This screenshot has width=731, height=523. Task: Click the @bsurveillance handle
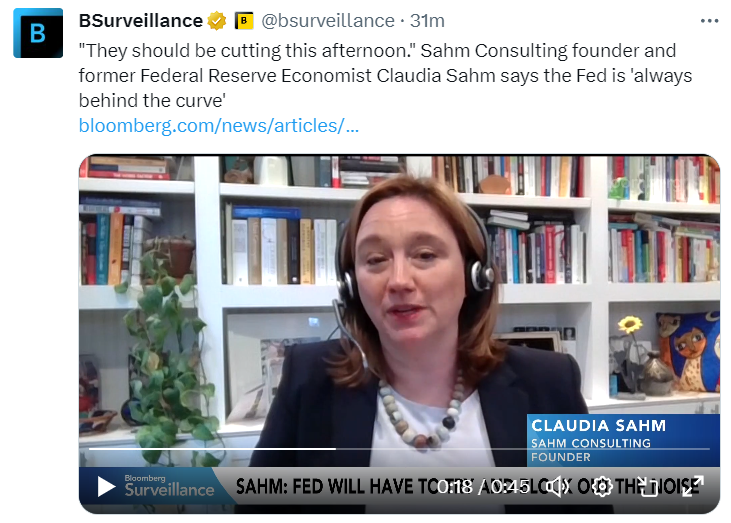pyautogui.click(x=328, y=21)
